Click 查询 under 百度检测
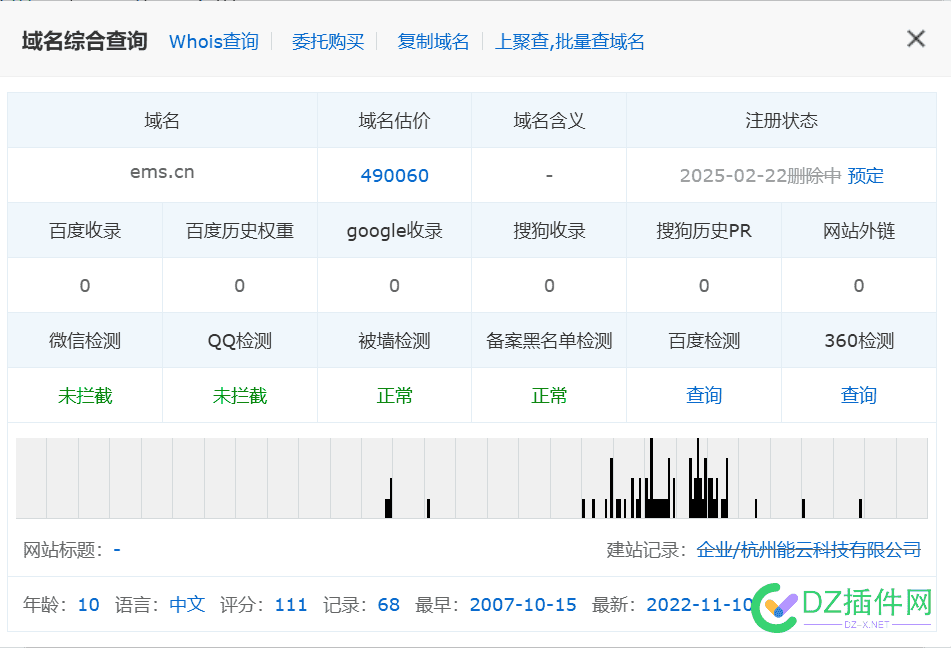Image resolution: width=951 pixels, height=648 pixels. coord(704,395)
